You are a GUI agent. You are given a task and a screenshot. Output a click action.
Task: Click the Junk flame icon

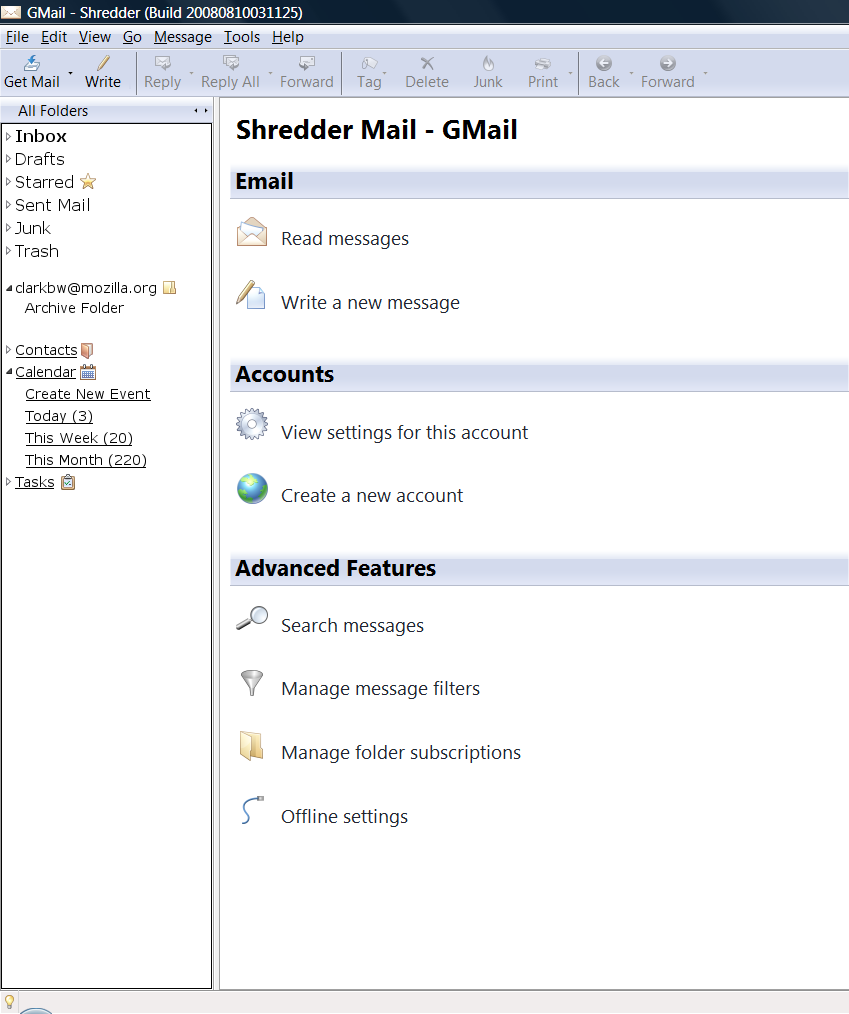[488, 63]
